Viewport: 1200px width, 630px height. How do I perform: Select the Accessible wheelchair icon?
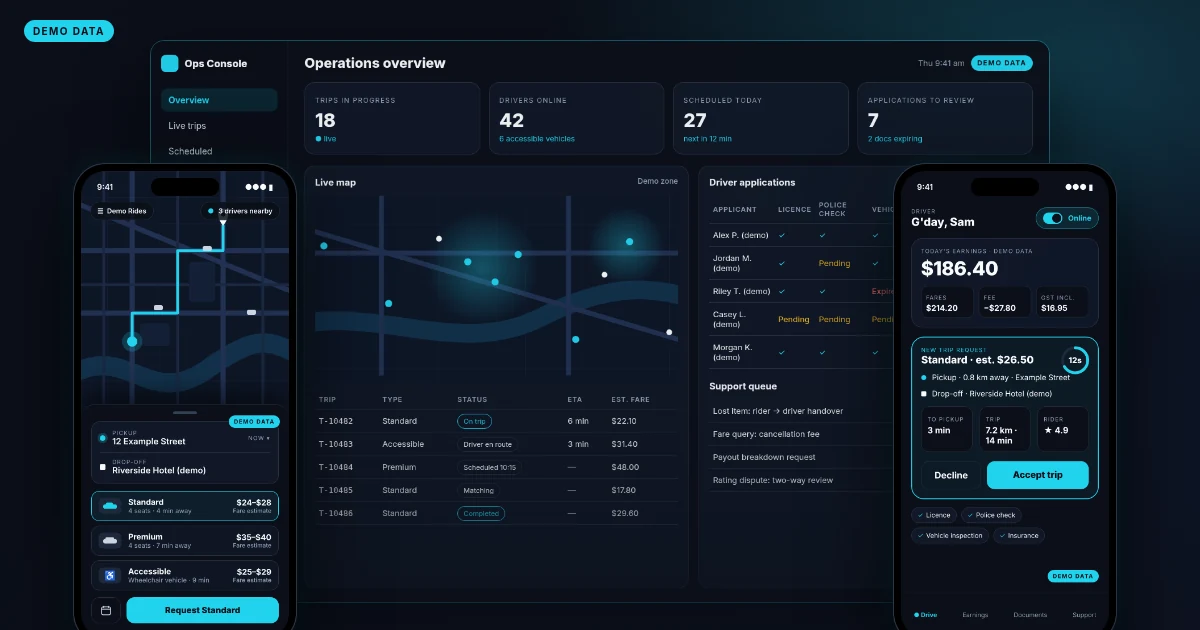110,575
